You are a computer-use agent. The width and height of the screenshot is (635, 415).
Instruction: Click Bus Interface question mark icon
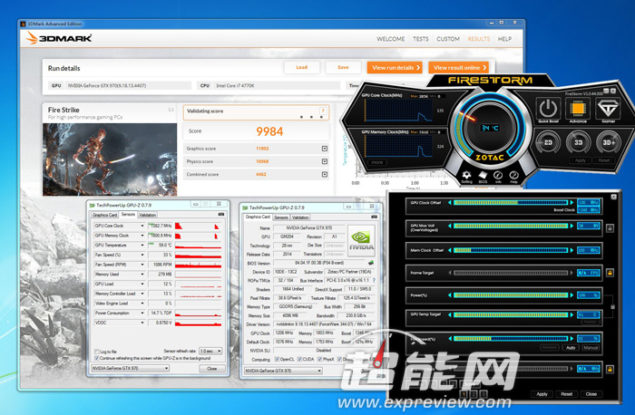pyautogui.click(x=373, y=280)
